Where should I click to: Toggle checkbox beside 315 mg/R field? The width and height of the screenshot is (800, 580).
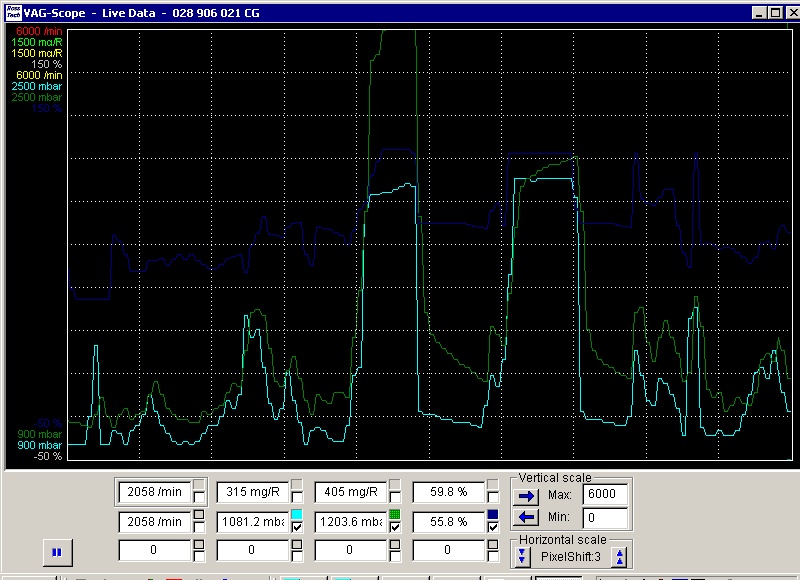click(x=297, y=497)
